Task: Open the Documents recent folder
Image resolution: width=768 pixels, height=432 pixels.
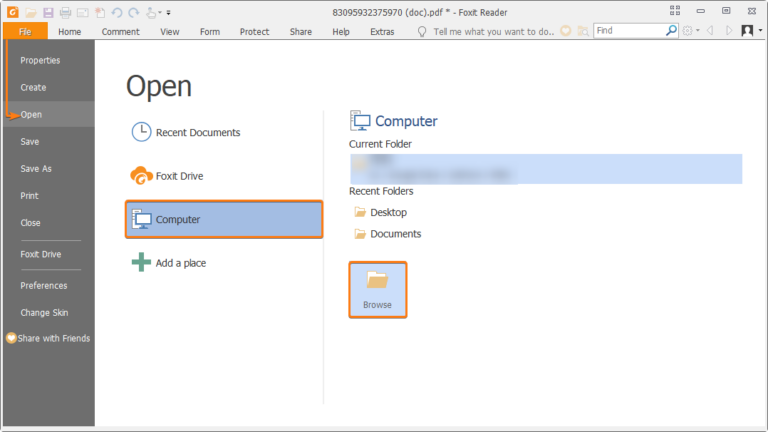Action: click(387, 234)
